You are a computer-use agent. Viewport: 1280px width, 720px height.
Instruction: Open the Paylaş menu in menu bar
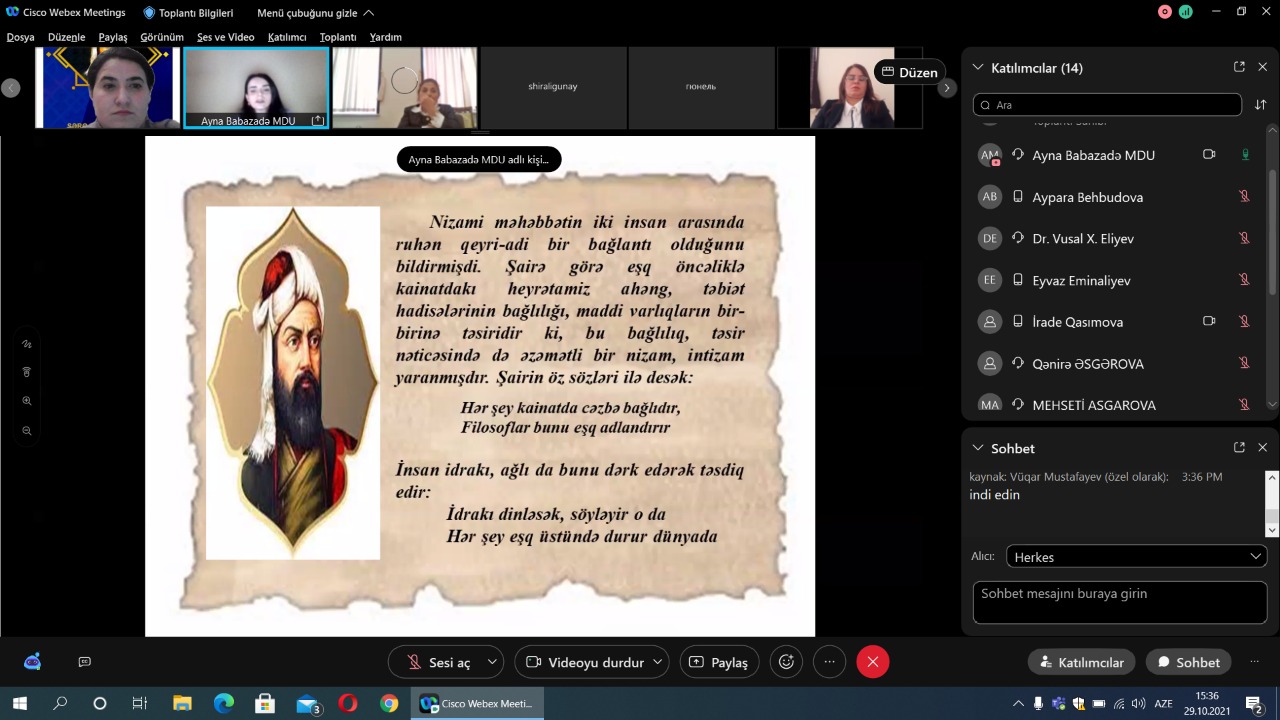pyautogui.click(x=113, y=37)
